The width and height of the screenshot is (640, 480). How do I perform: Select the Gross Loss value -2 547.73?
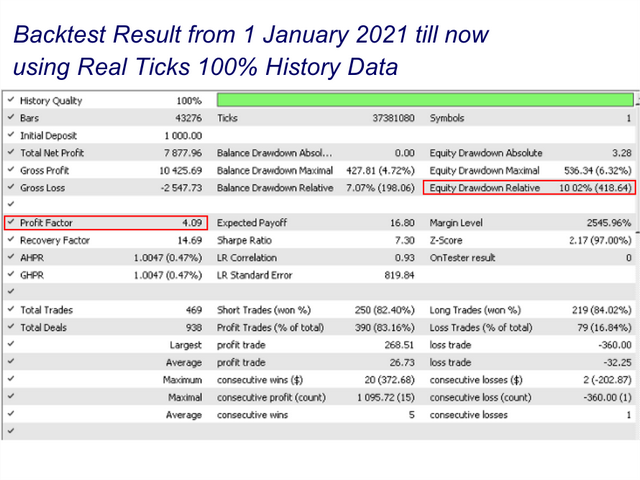181,188
